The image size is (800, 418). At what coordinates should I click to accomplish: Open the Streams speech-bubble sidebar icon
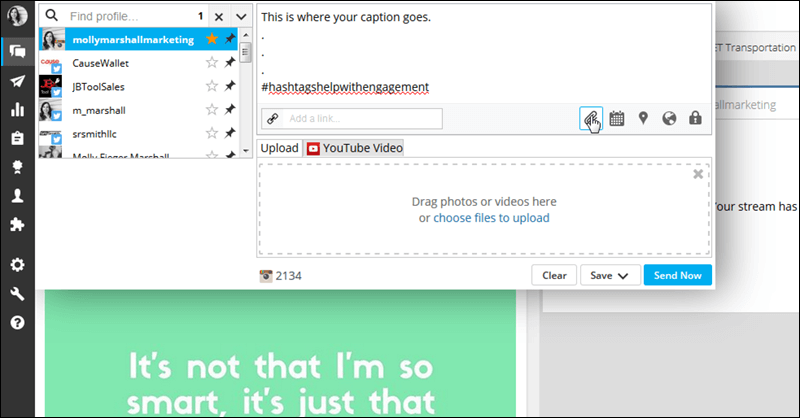tap(17, 51)
